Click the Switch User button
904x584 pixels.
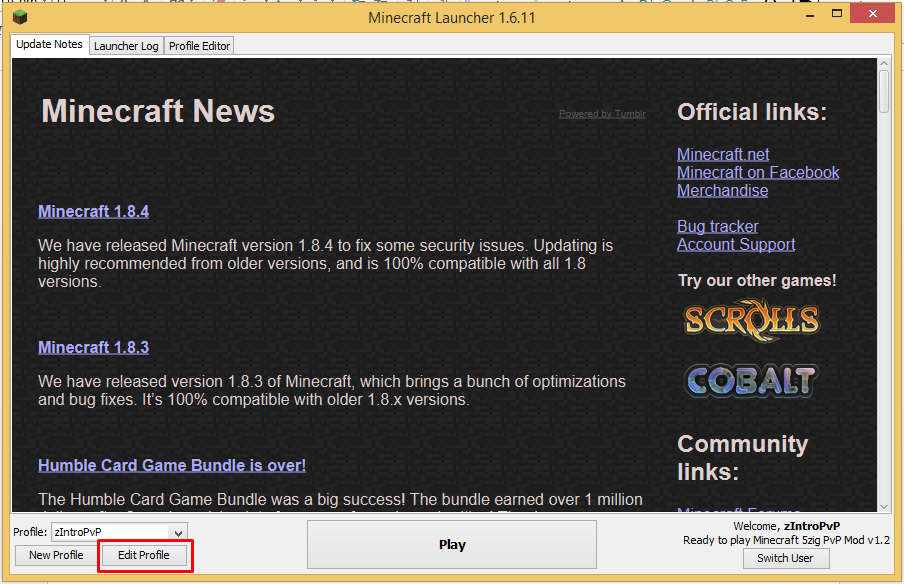(x=786, y=558)
